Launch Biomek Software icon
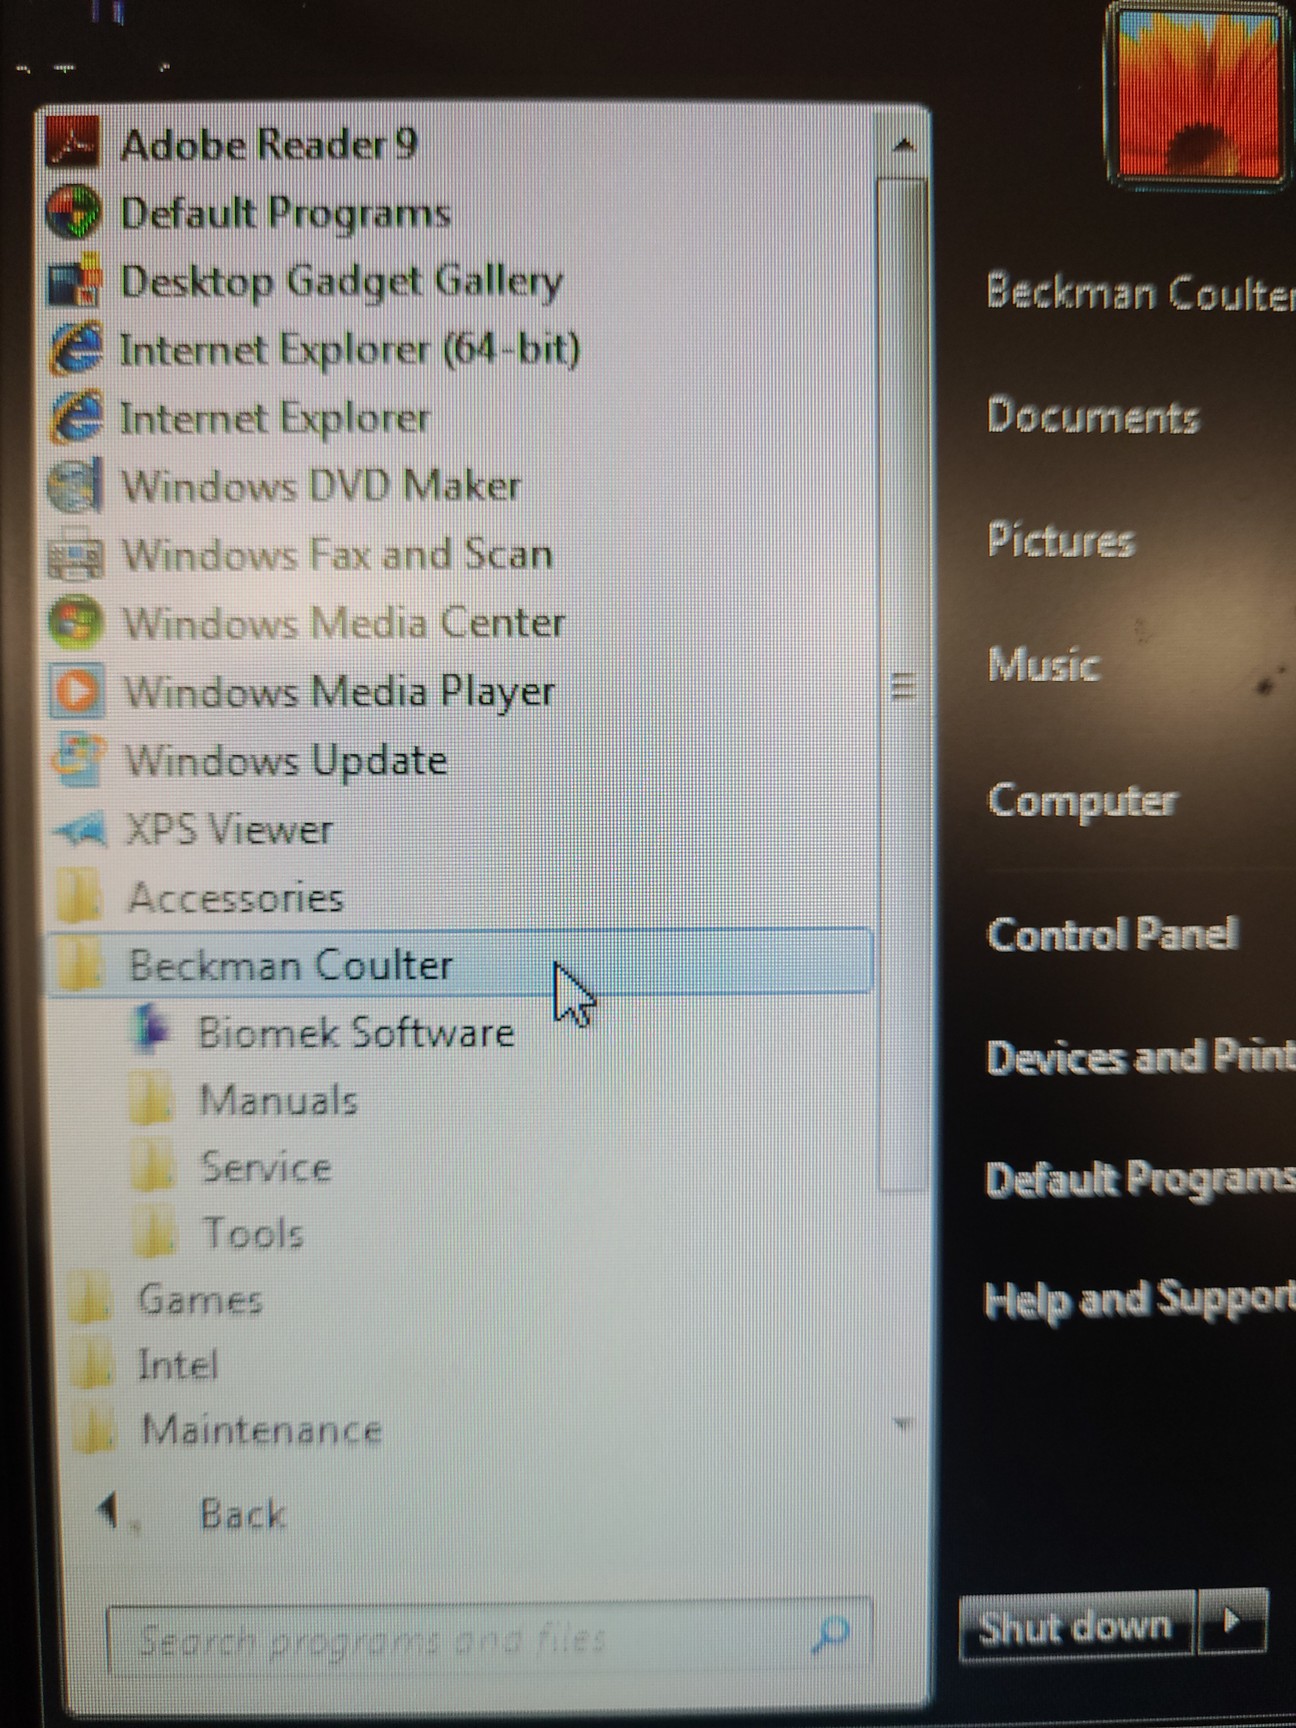The image size is (1296, 1728). click(x=152, y=1031)
